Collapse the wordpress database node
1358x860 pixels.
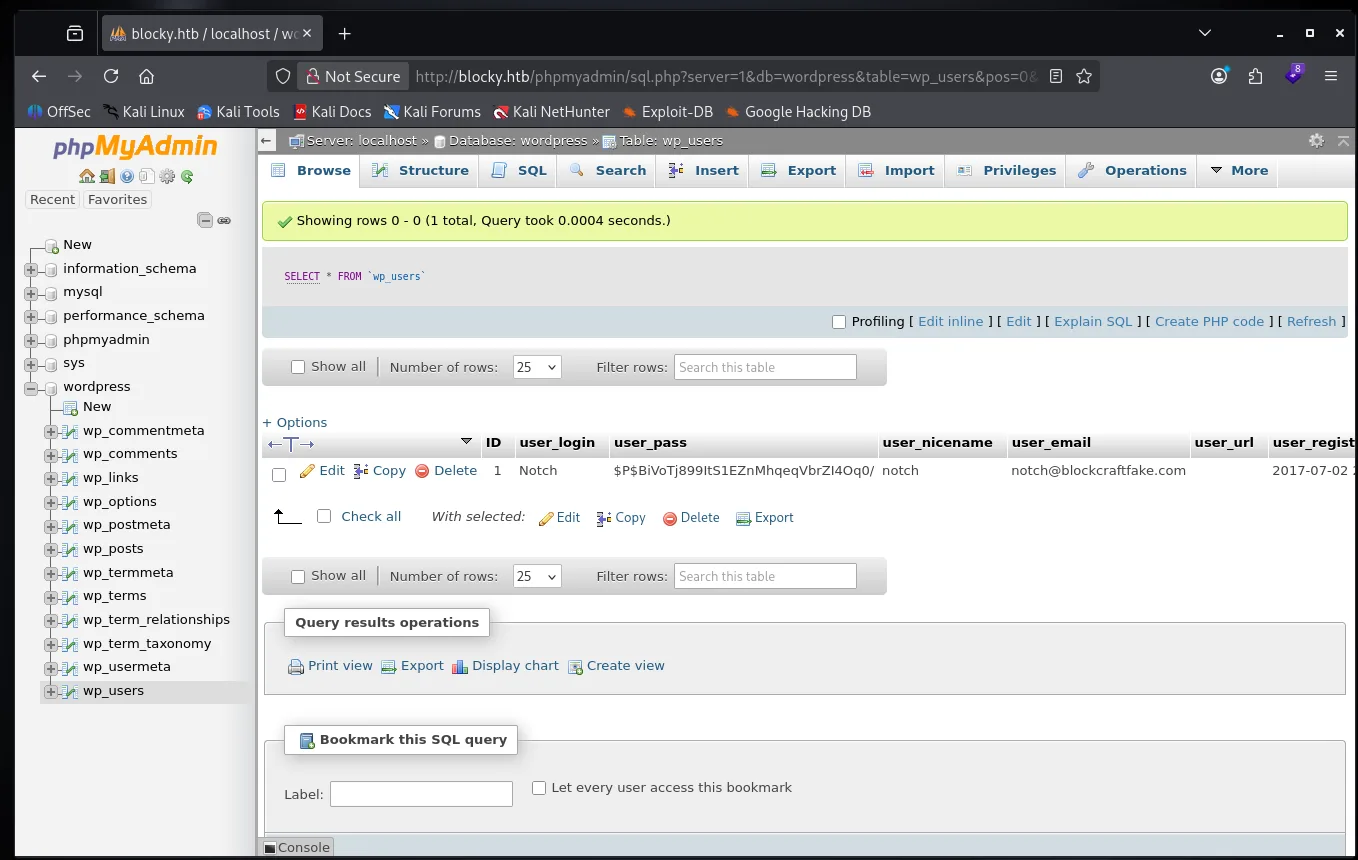click(31, 389)
